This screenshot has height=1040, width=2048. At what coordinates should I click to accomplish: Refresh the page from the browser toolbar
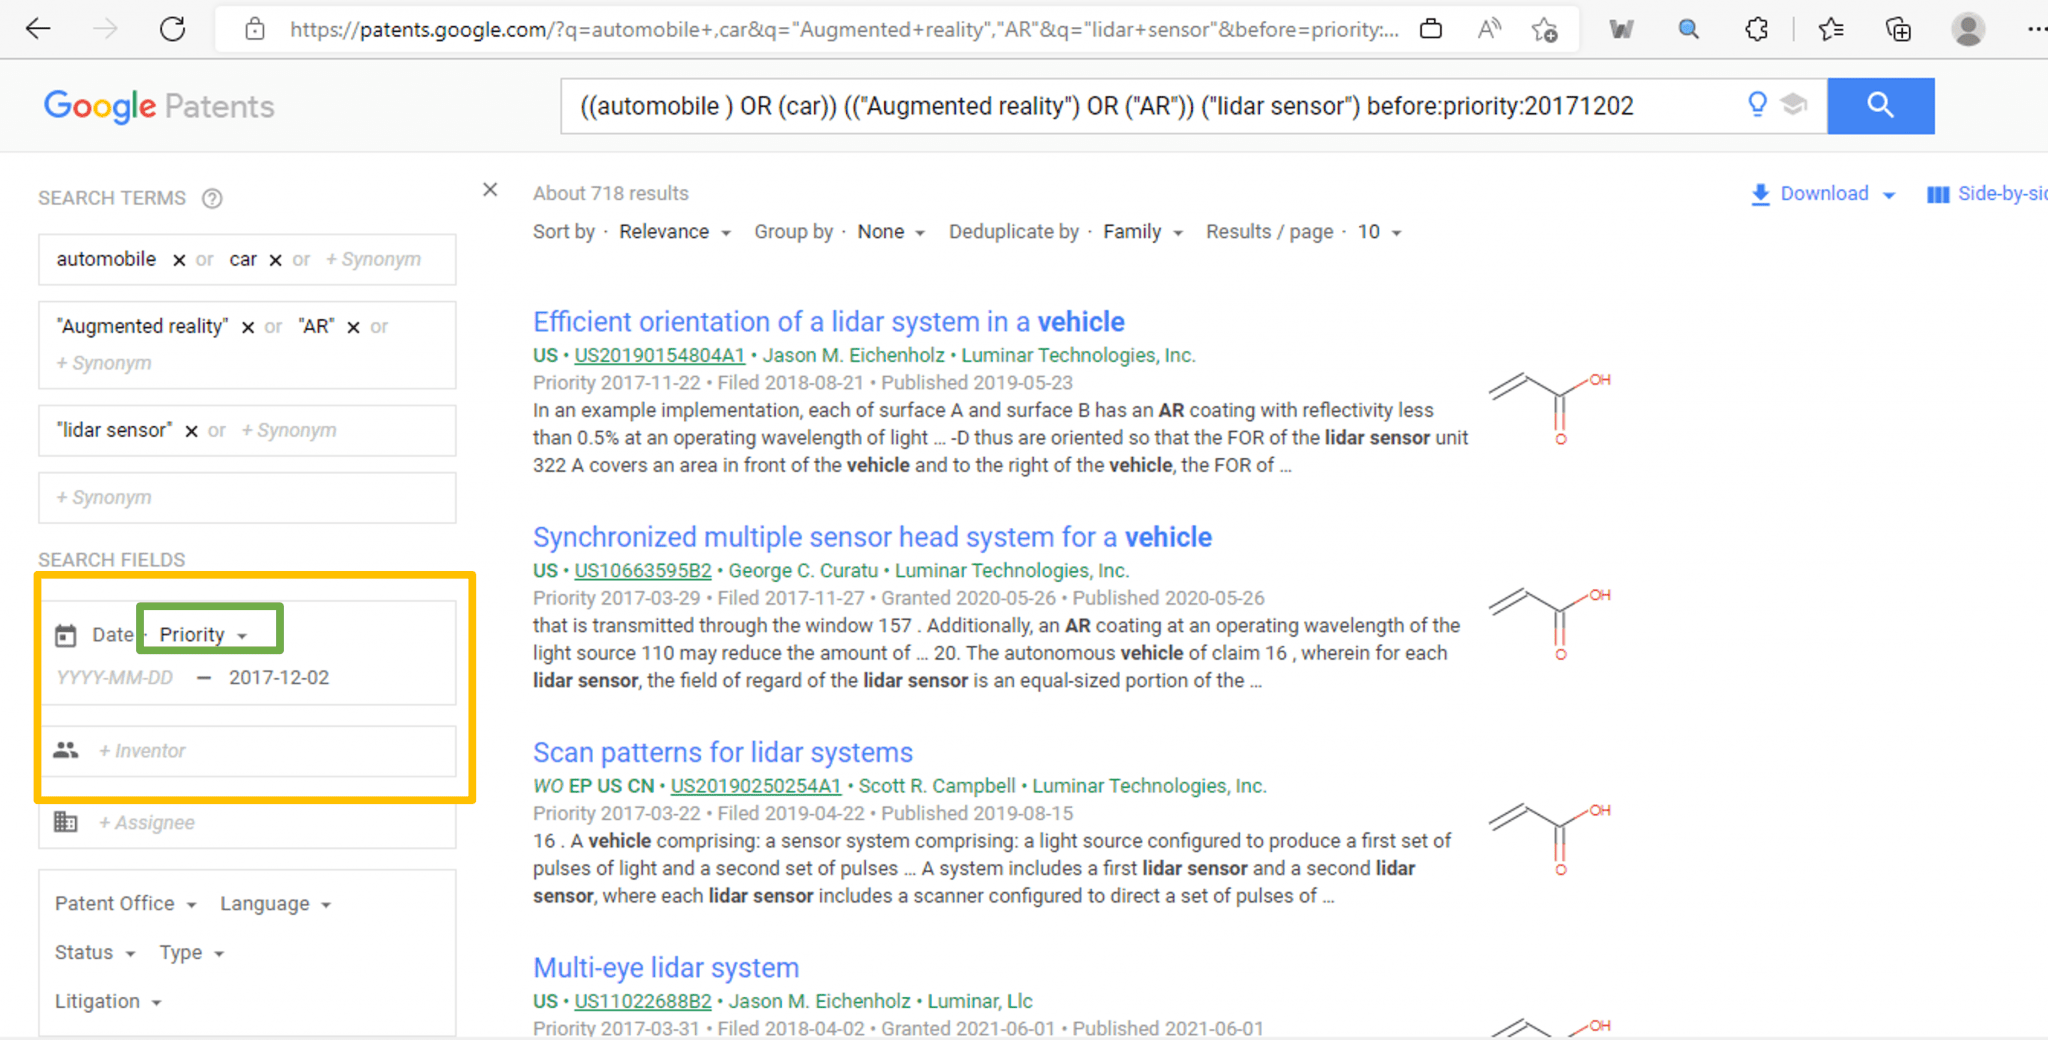coord(172,28)
